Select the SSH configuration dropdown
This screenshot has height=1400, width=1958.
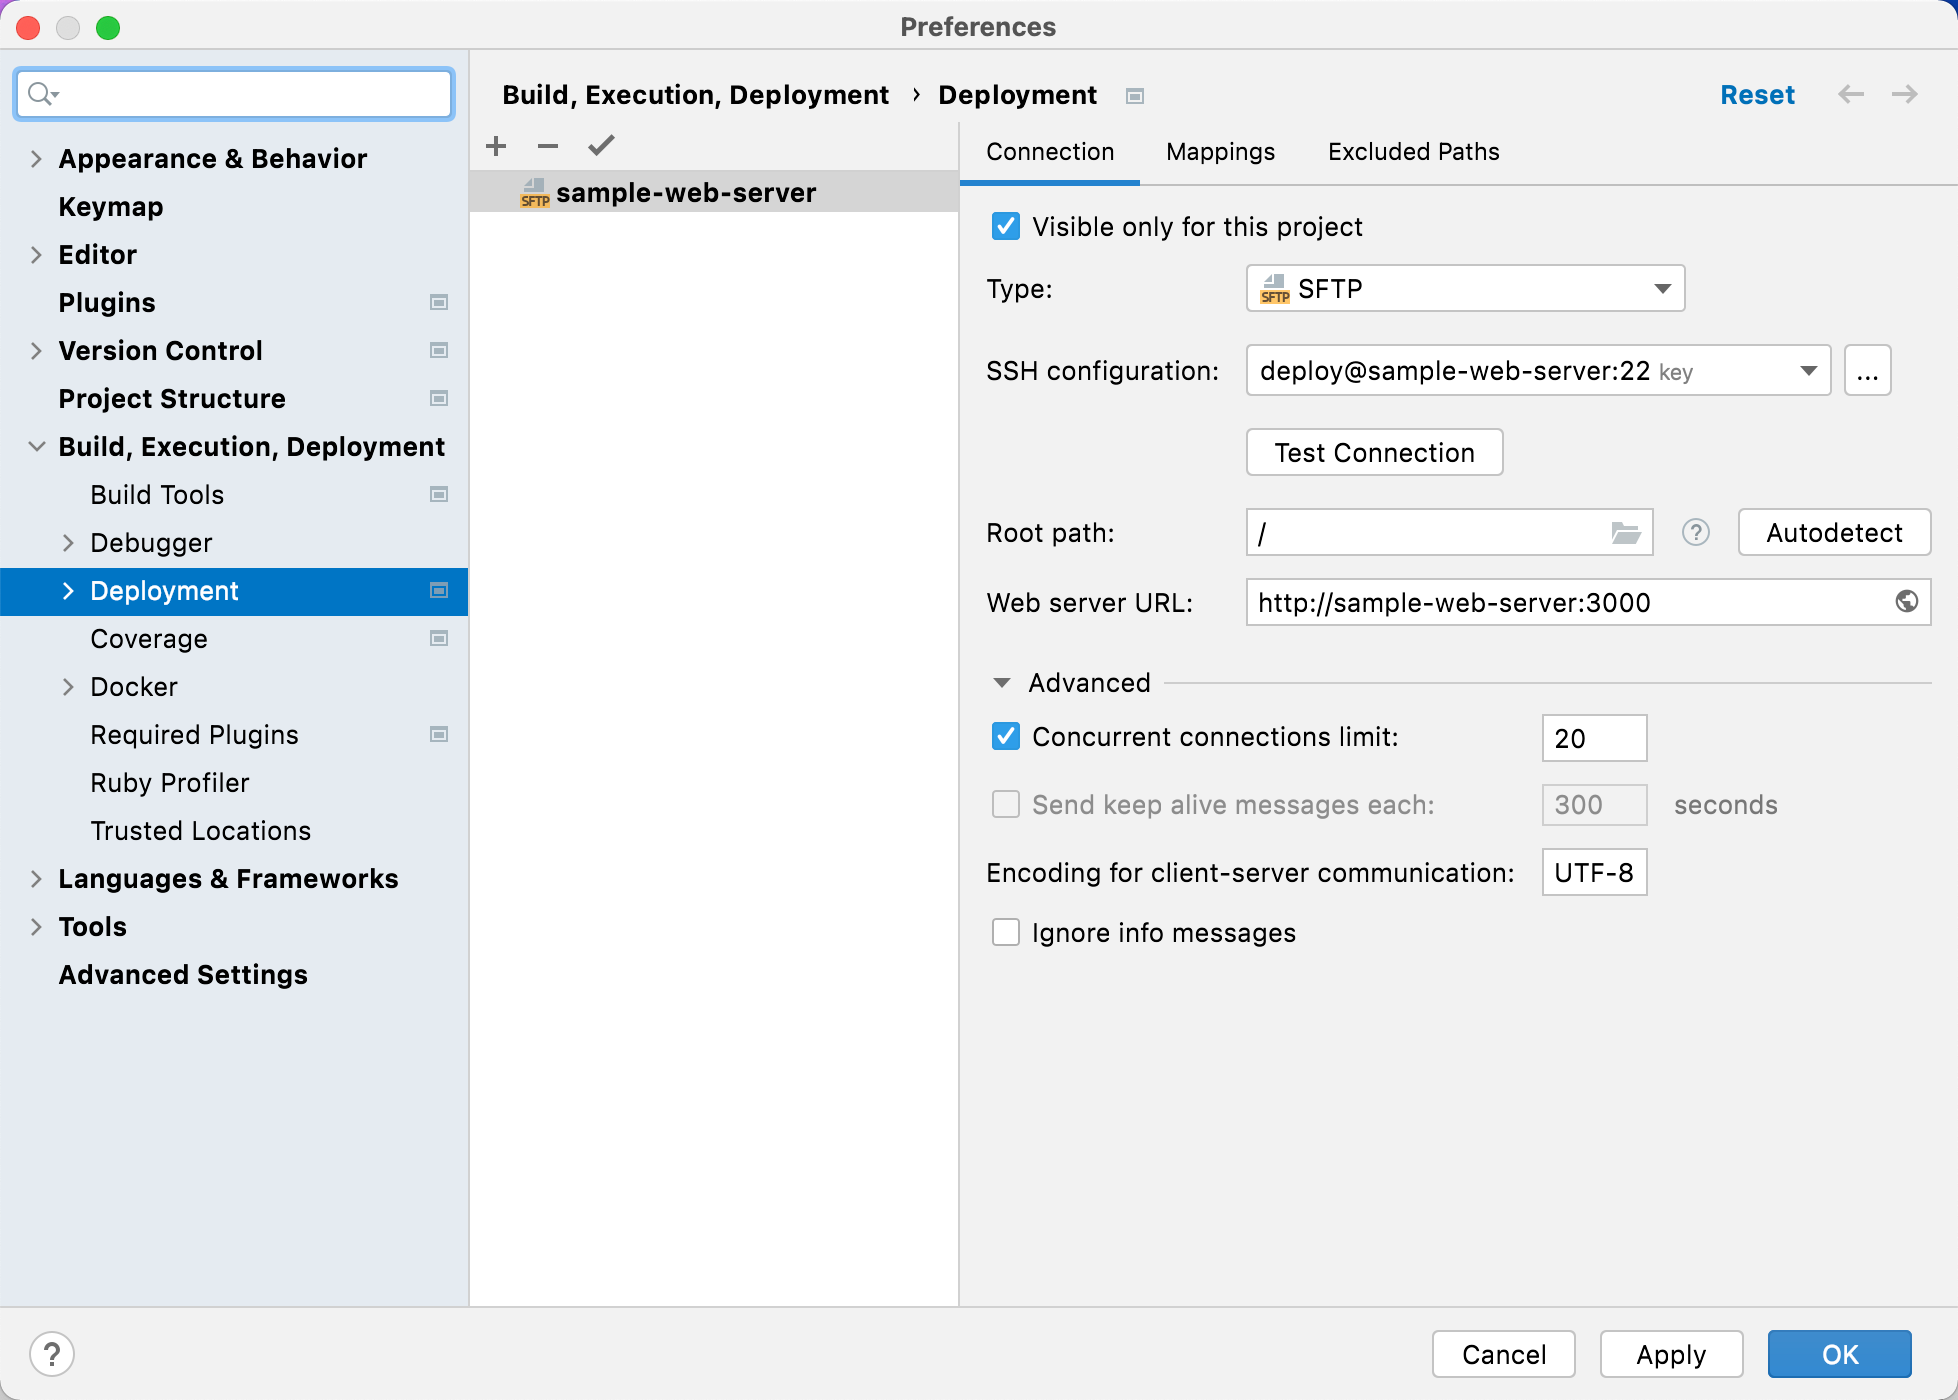1537,371
